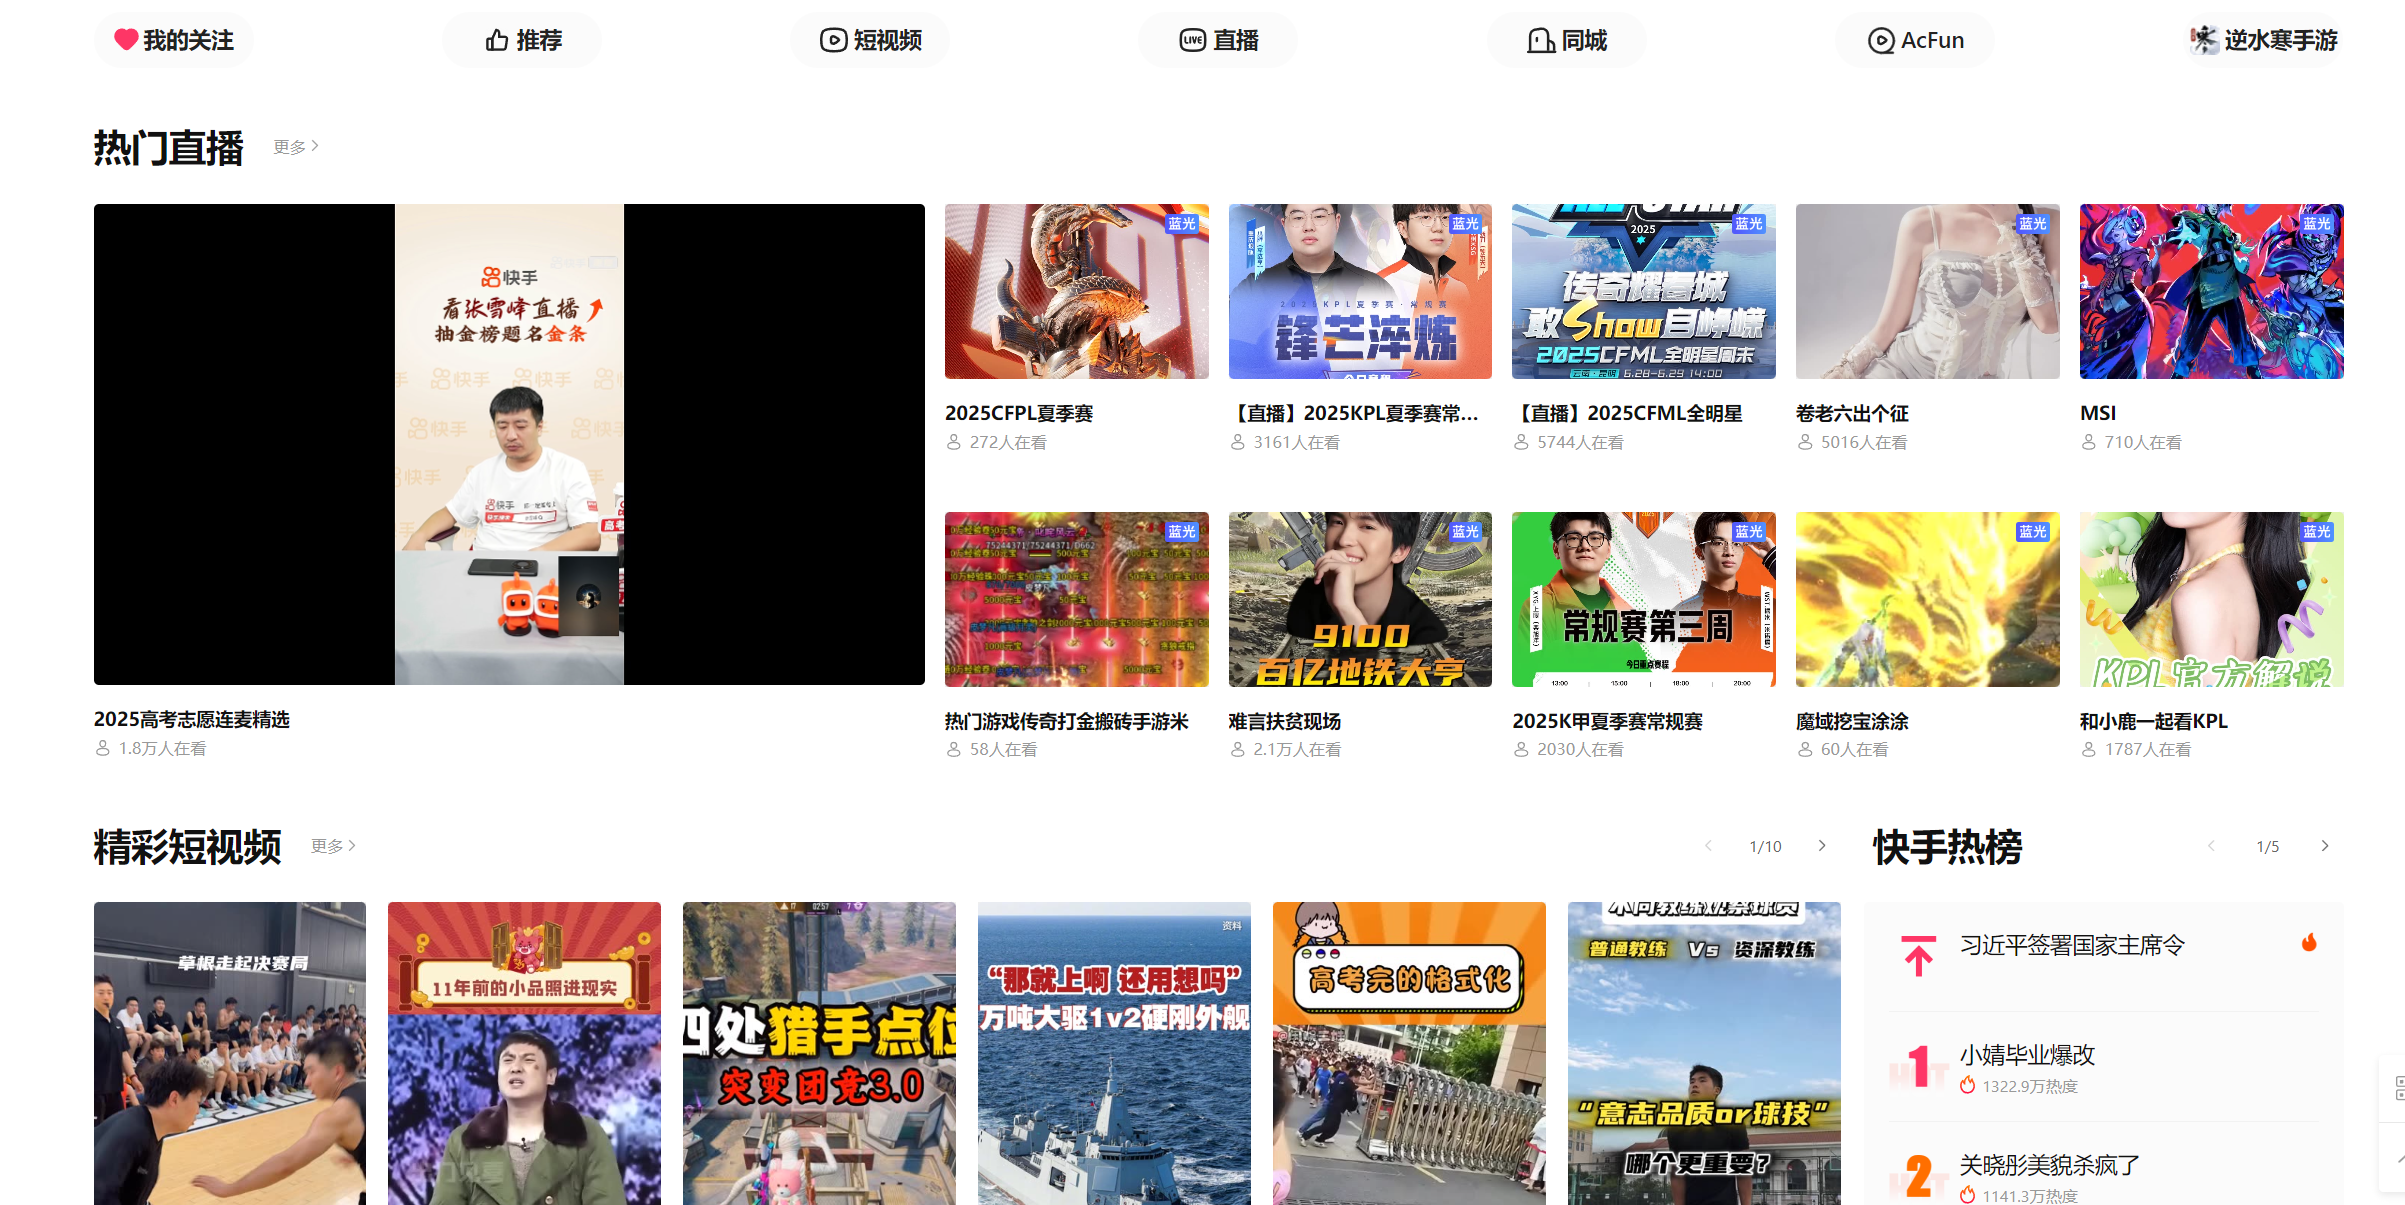The width and height of the screenshot is (2405, 1205).
Task: Open the 难言扶贫现场 stream thumbnail
Action: 1359,599
